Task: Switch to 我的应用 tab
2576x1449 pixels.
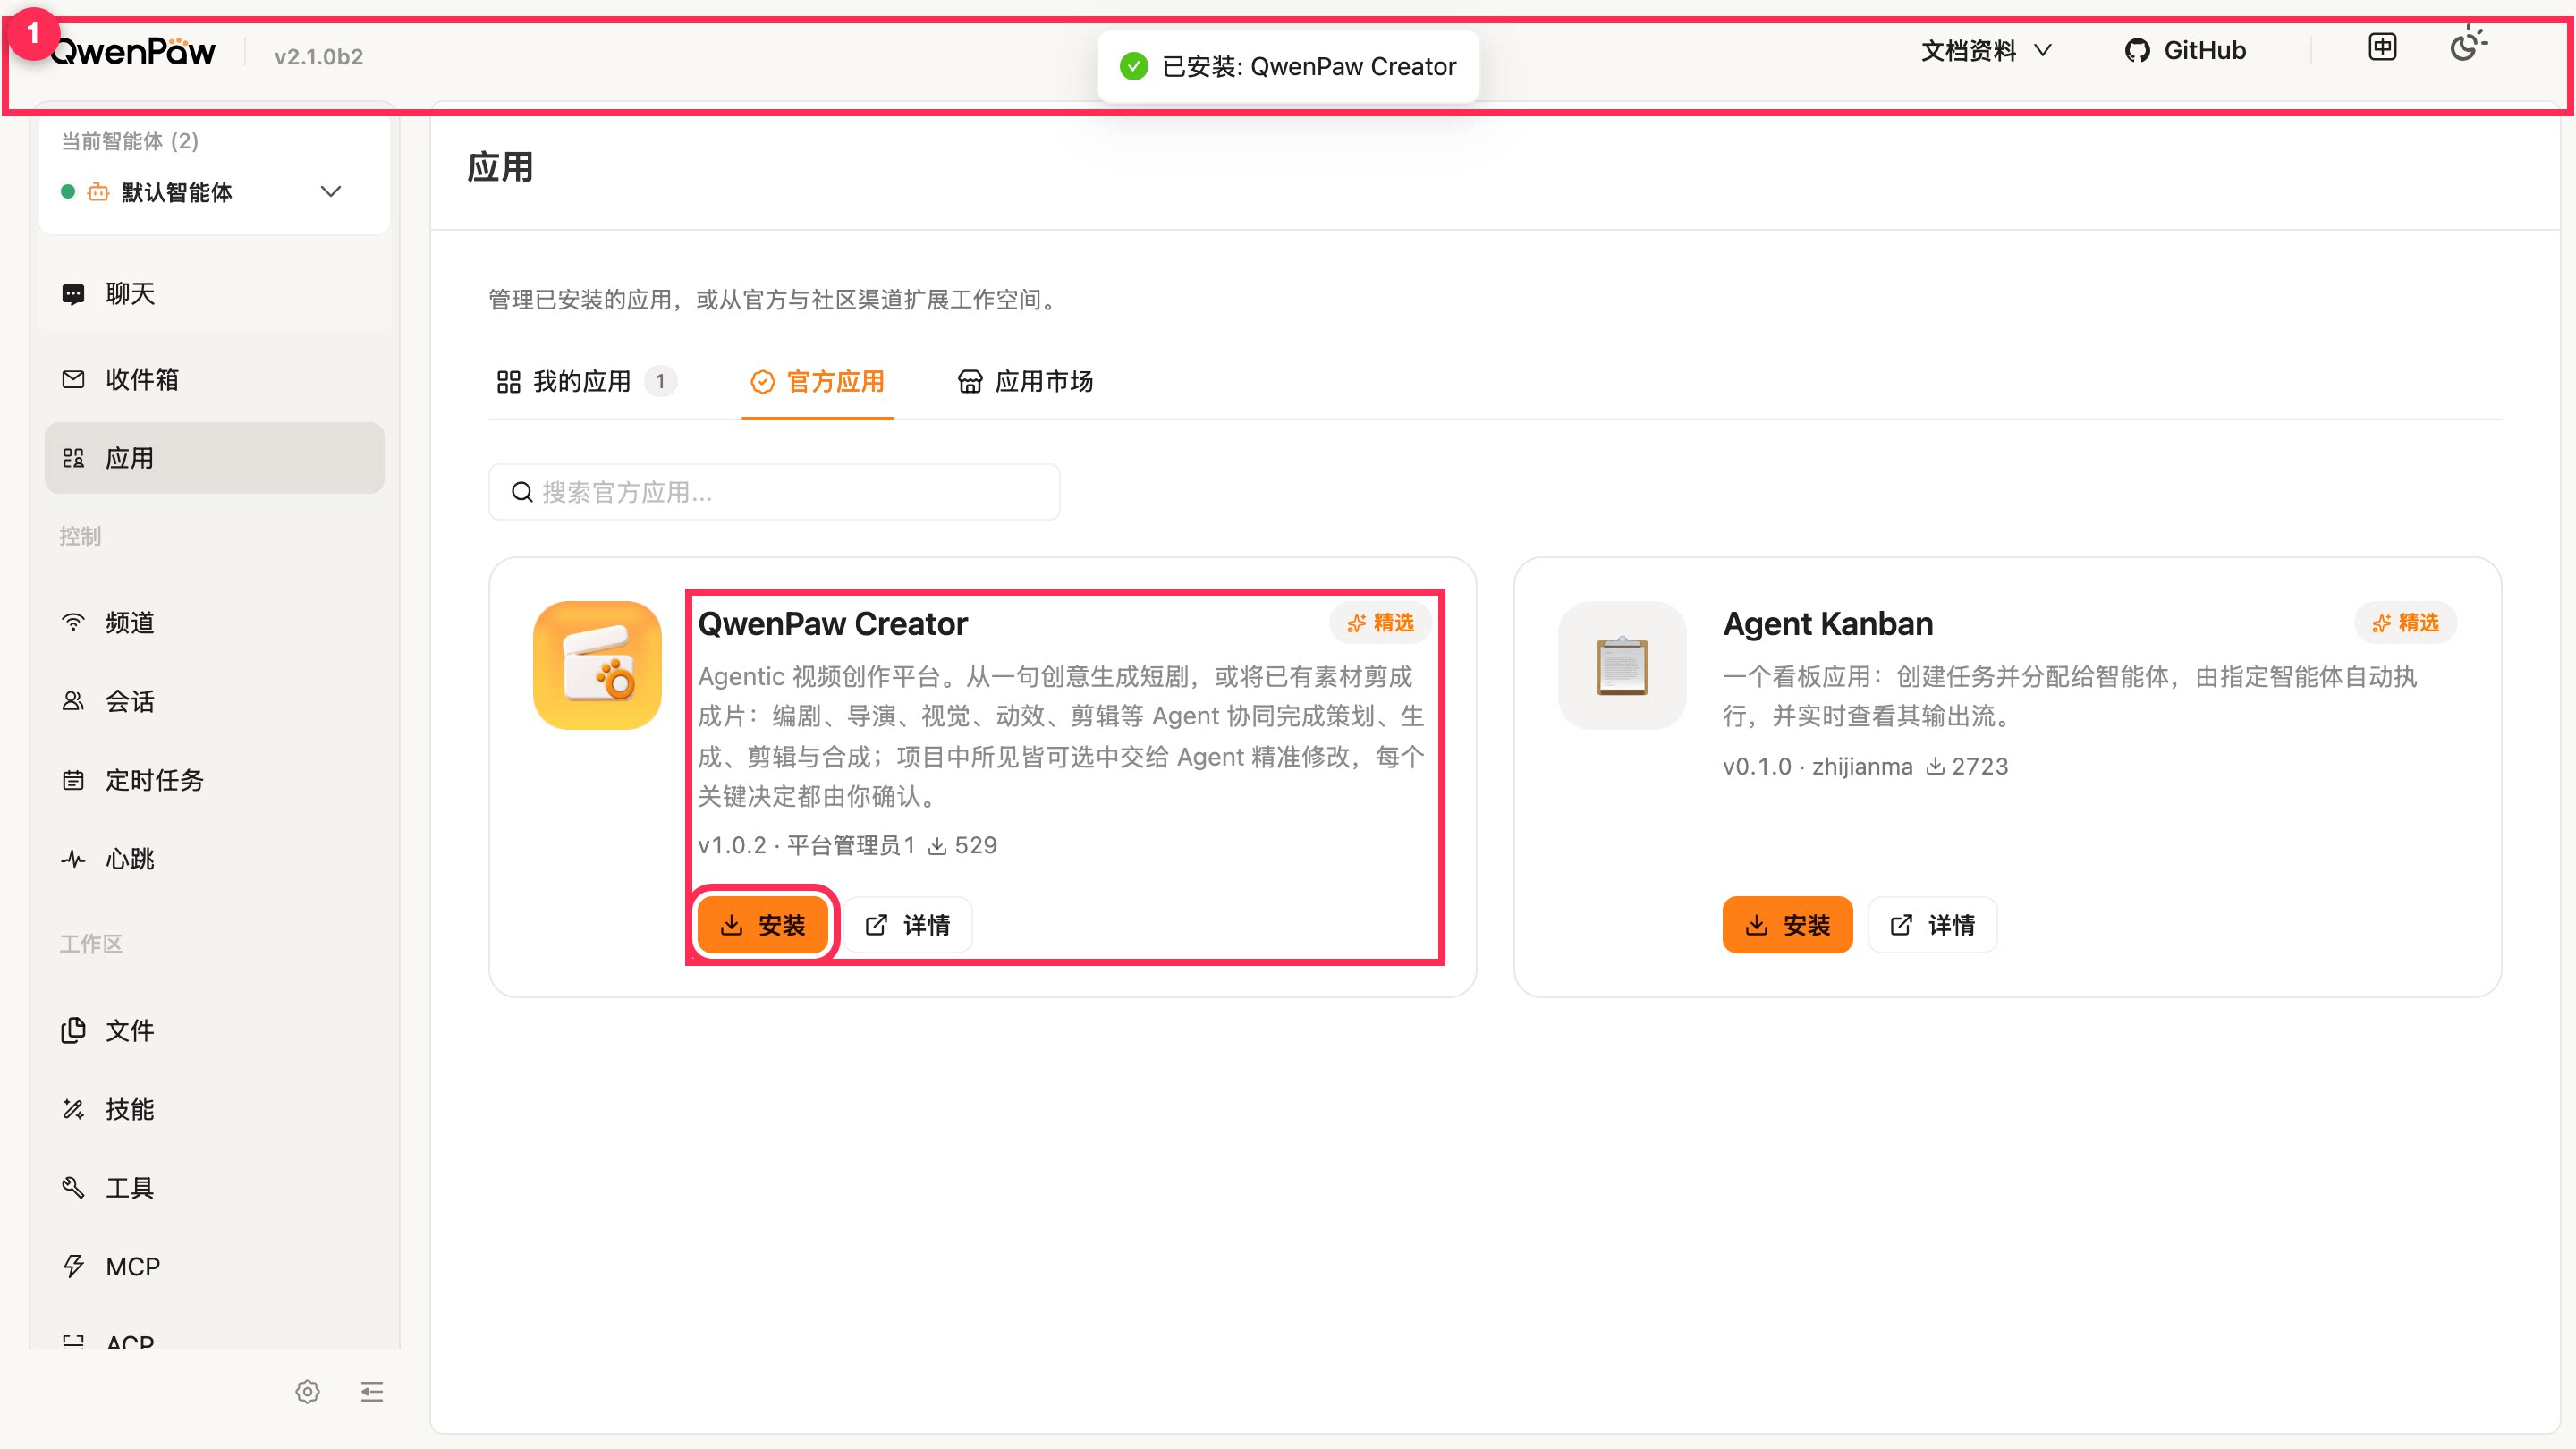Action: (586, 381)
